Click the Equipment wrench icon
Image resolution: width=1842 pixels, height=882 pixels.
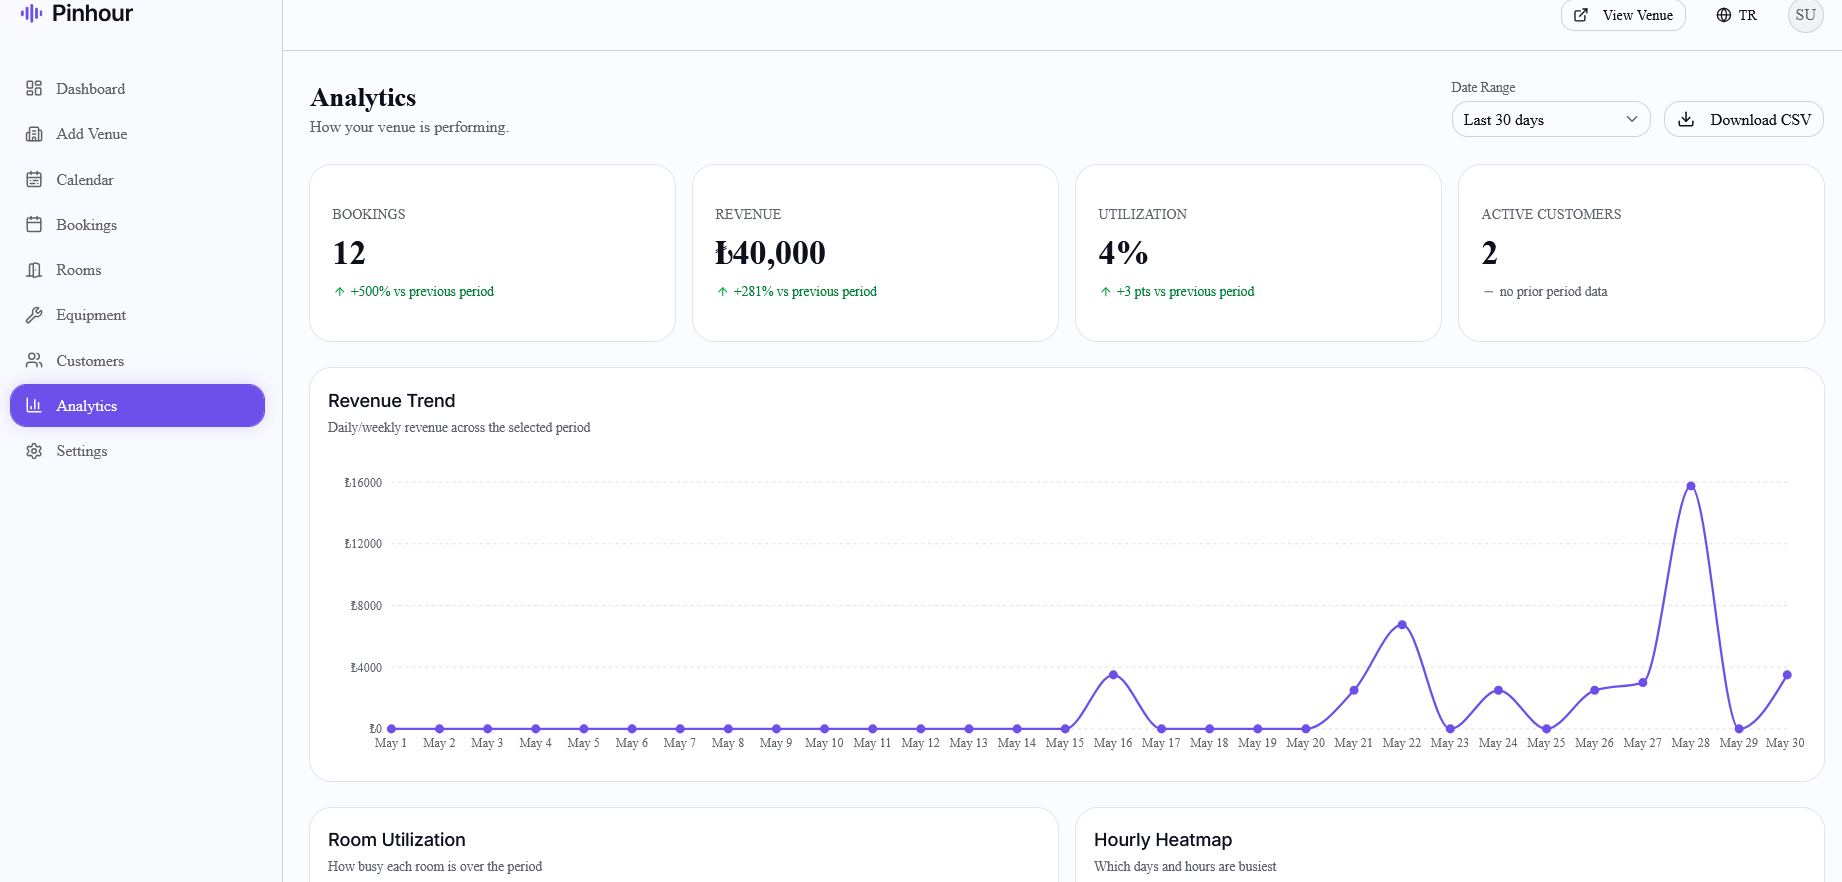34,315
